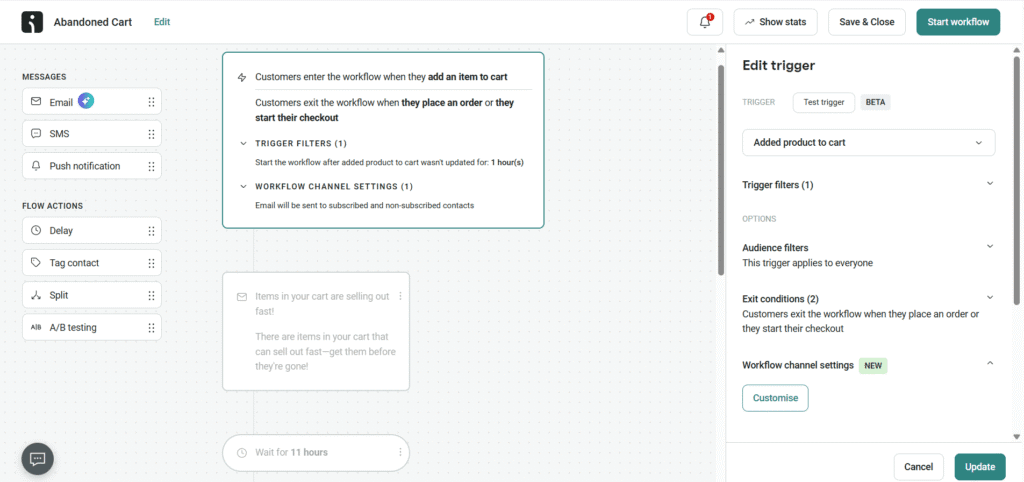Select the Email message block
The image size is (1024, 482).
pyautogui.click(x=91, y=102)
